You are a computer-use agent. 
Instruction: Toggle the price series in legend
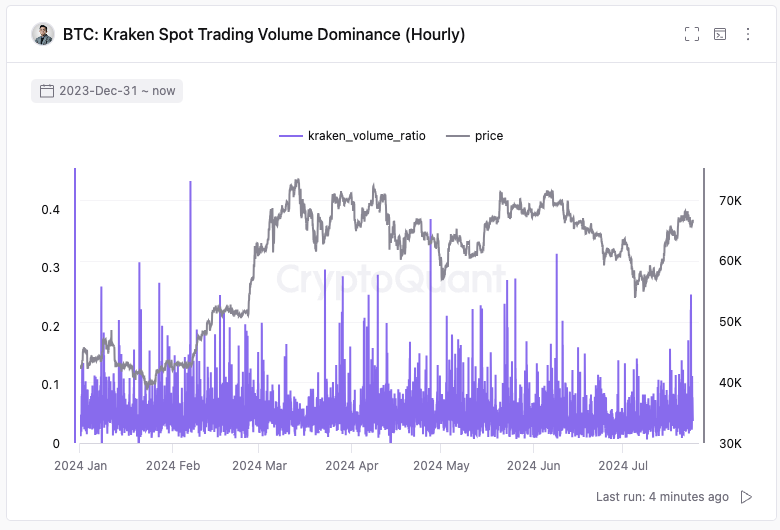click(x=489, y=136)
